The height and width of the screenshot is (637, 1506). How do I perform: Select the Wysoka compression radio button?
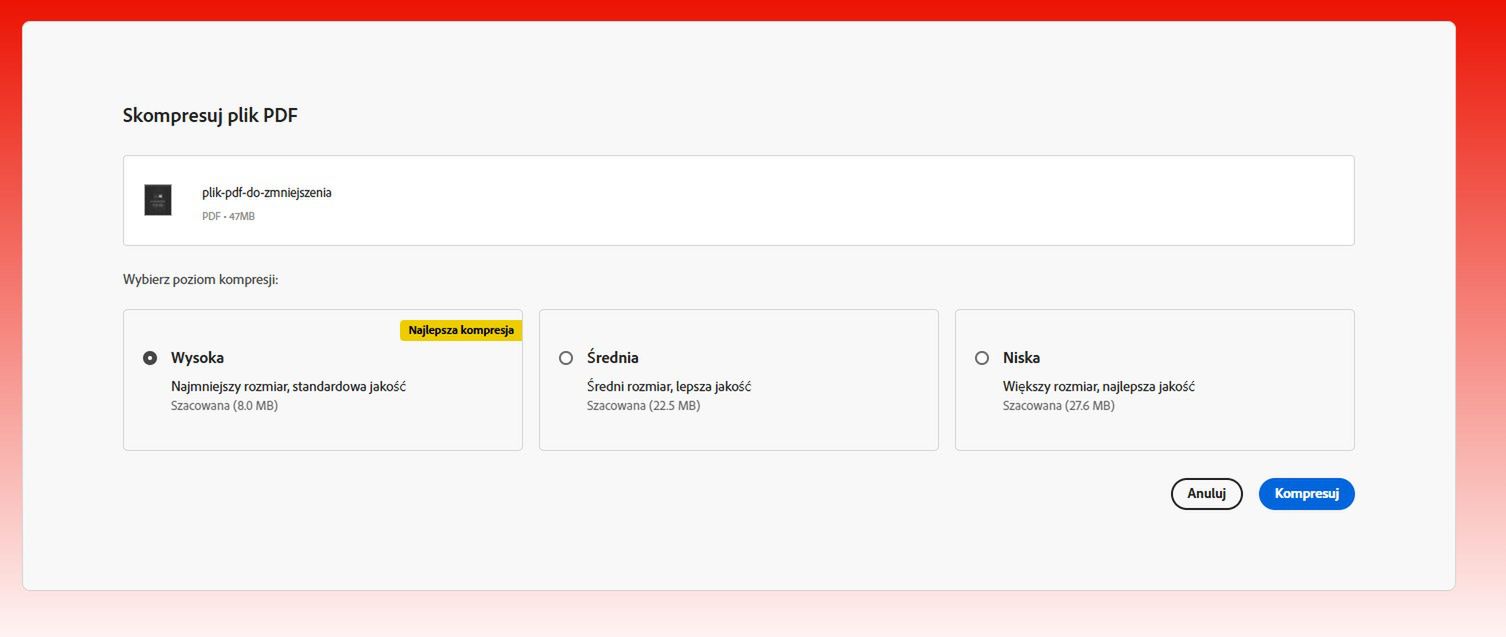149,357
